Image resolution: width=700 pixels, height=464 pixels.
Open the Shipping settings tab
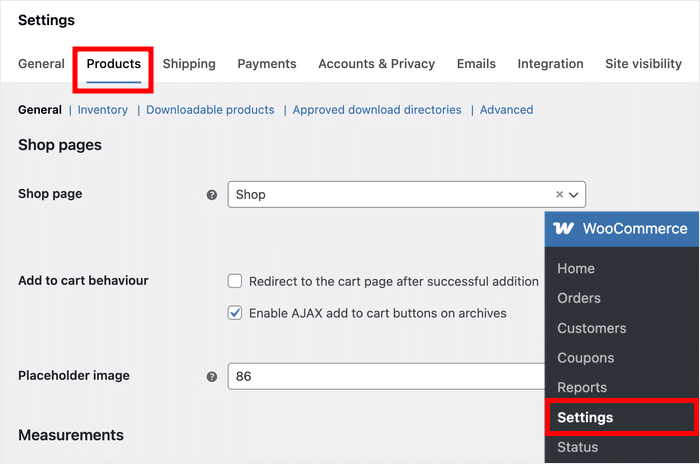189,64
